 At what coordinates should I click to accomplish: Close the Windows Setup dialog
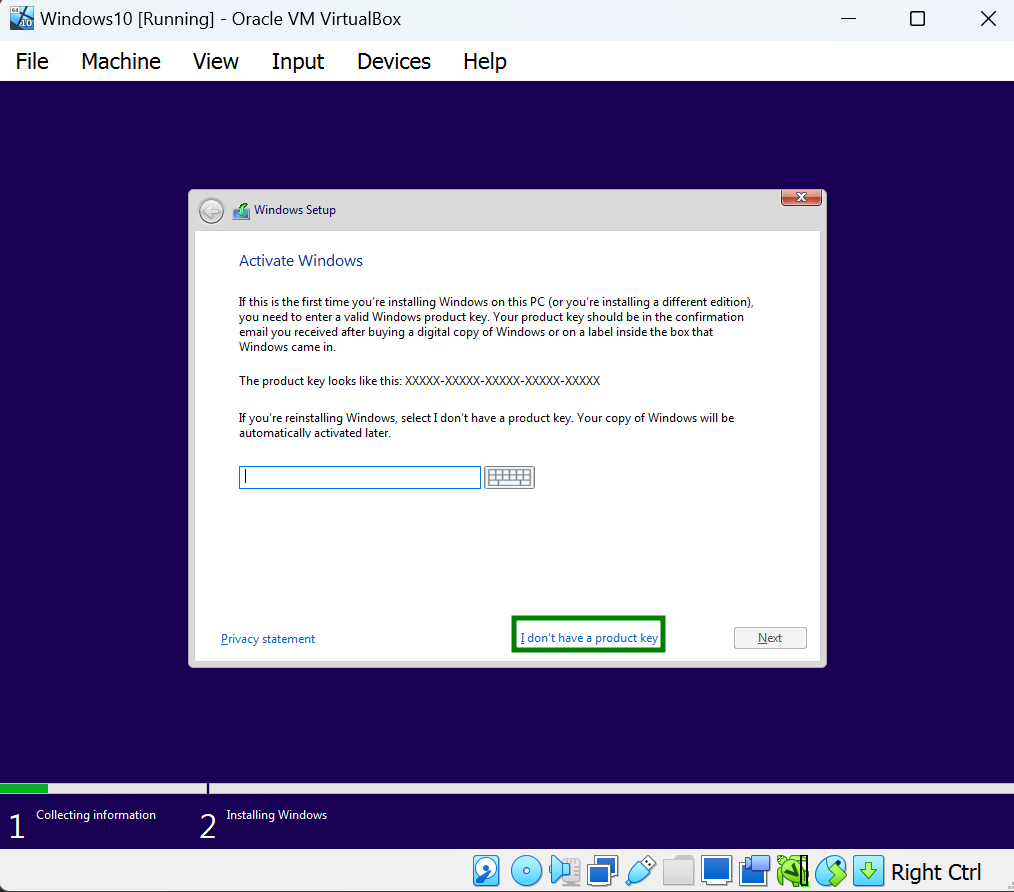[x=801, y=197]
